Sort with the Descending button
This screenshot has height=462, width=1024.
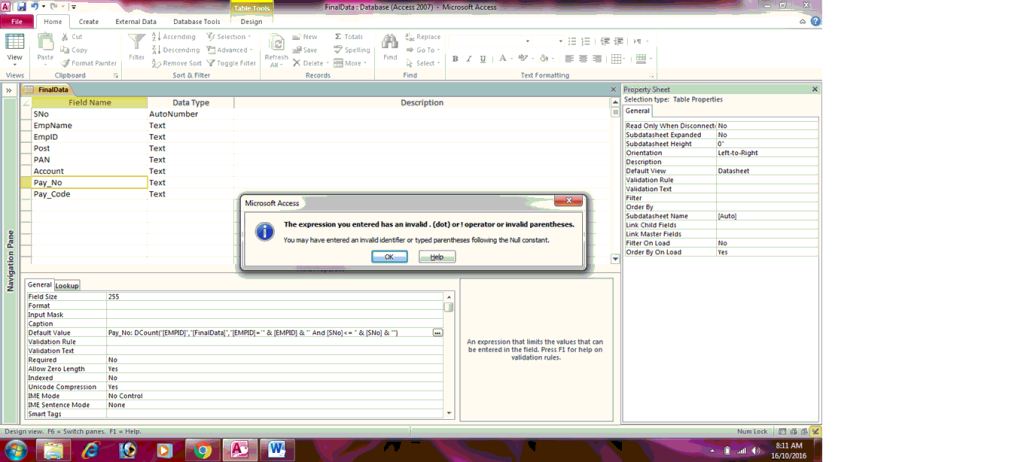tap(176, 50)
